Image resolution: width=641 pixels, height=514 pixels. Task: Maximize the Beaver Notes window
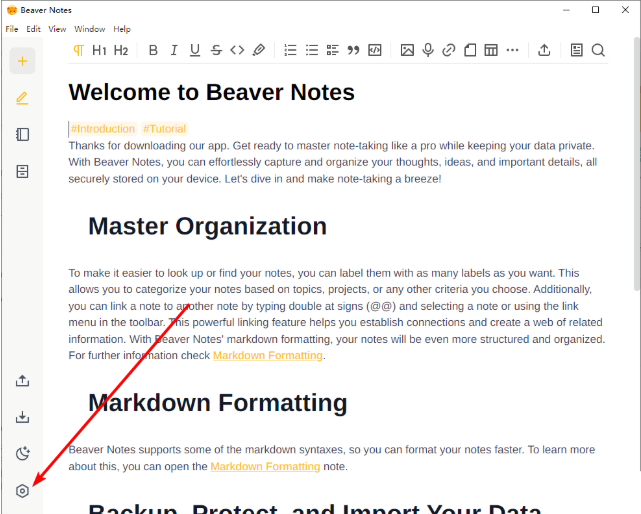[596, 10]
